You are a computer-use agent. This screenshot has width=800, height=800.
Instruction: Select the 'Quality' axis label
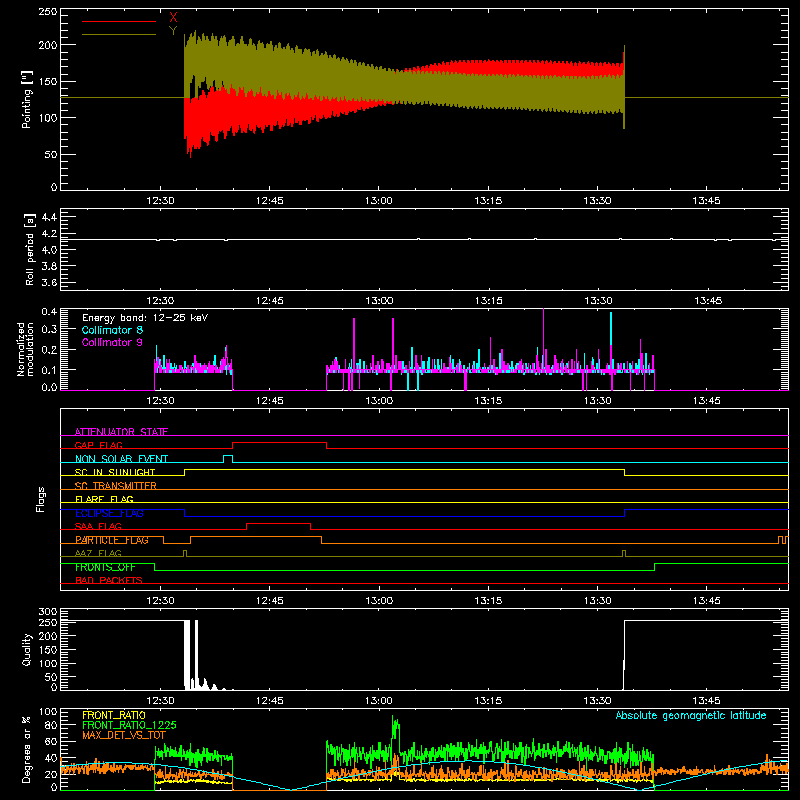pos(27,649)
